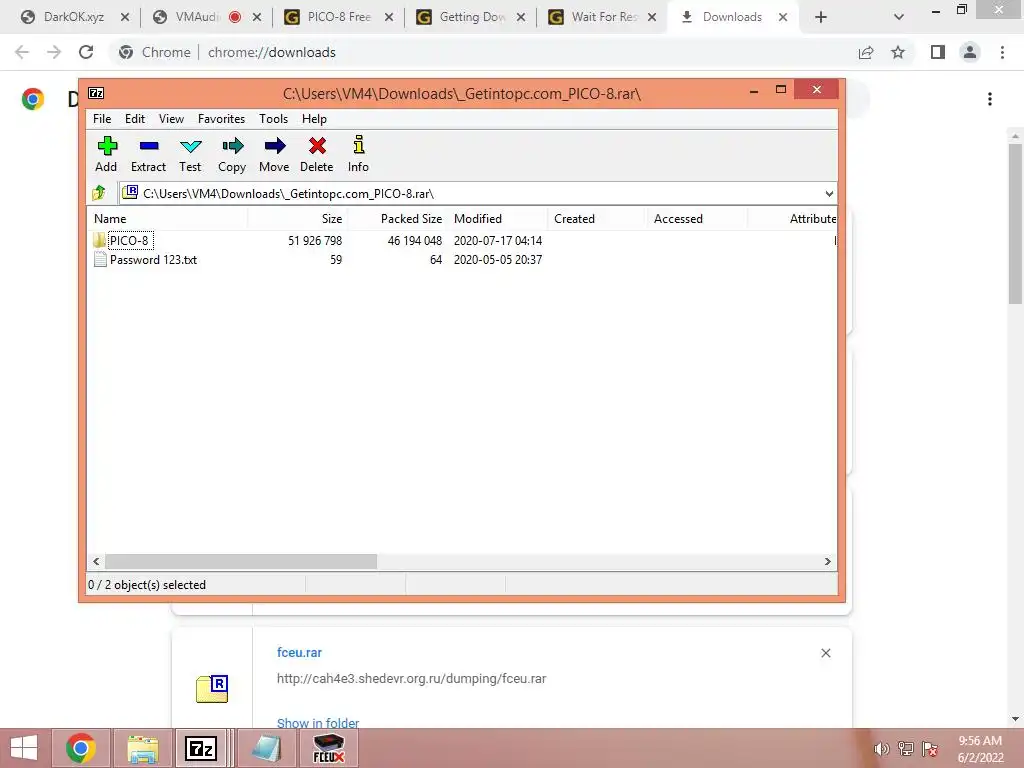Image resolution: width=1024 pixels, height=768 pixels.
Task: Click the Extract toolbar button
Action: [x=148, y=154]
